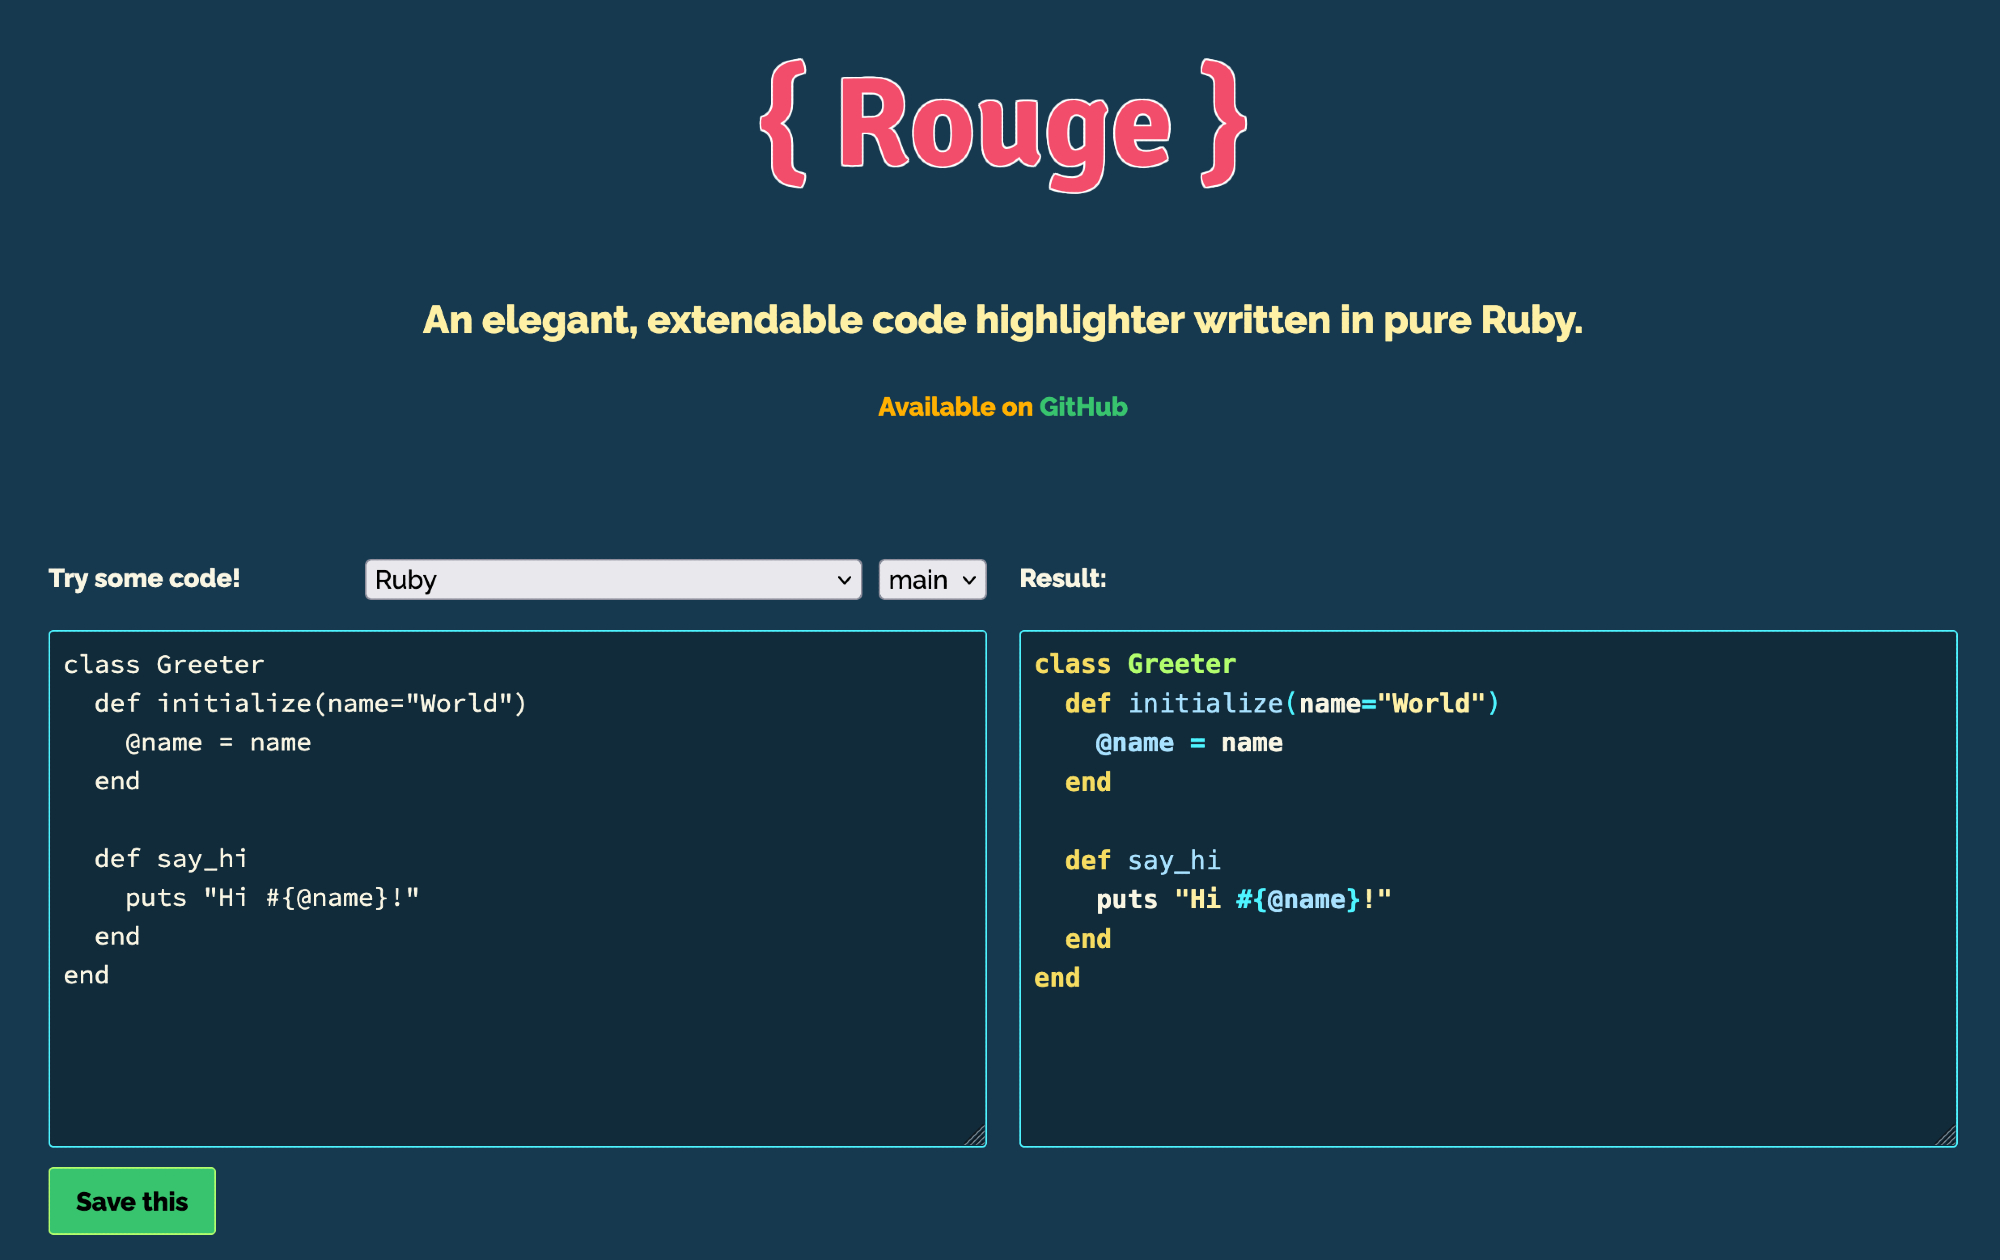
Task: Click the resize handle on the code textarea
Action: pos(976,1136)
